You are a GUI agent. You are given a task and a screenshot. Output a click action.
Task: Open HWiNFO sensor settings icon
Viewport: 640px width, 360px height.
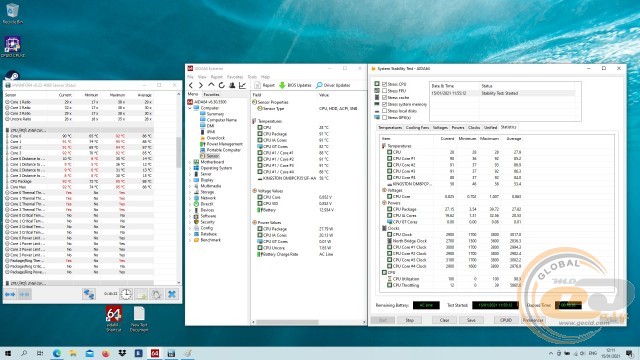156,294
